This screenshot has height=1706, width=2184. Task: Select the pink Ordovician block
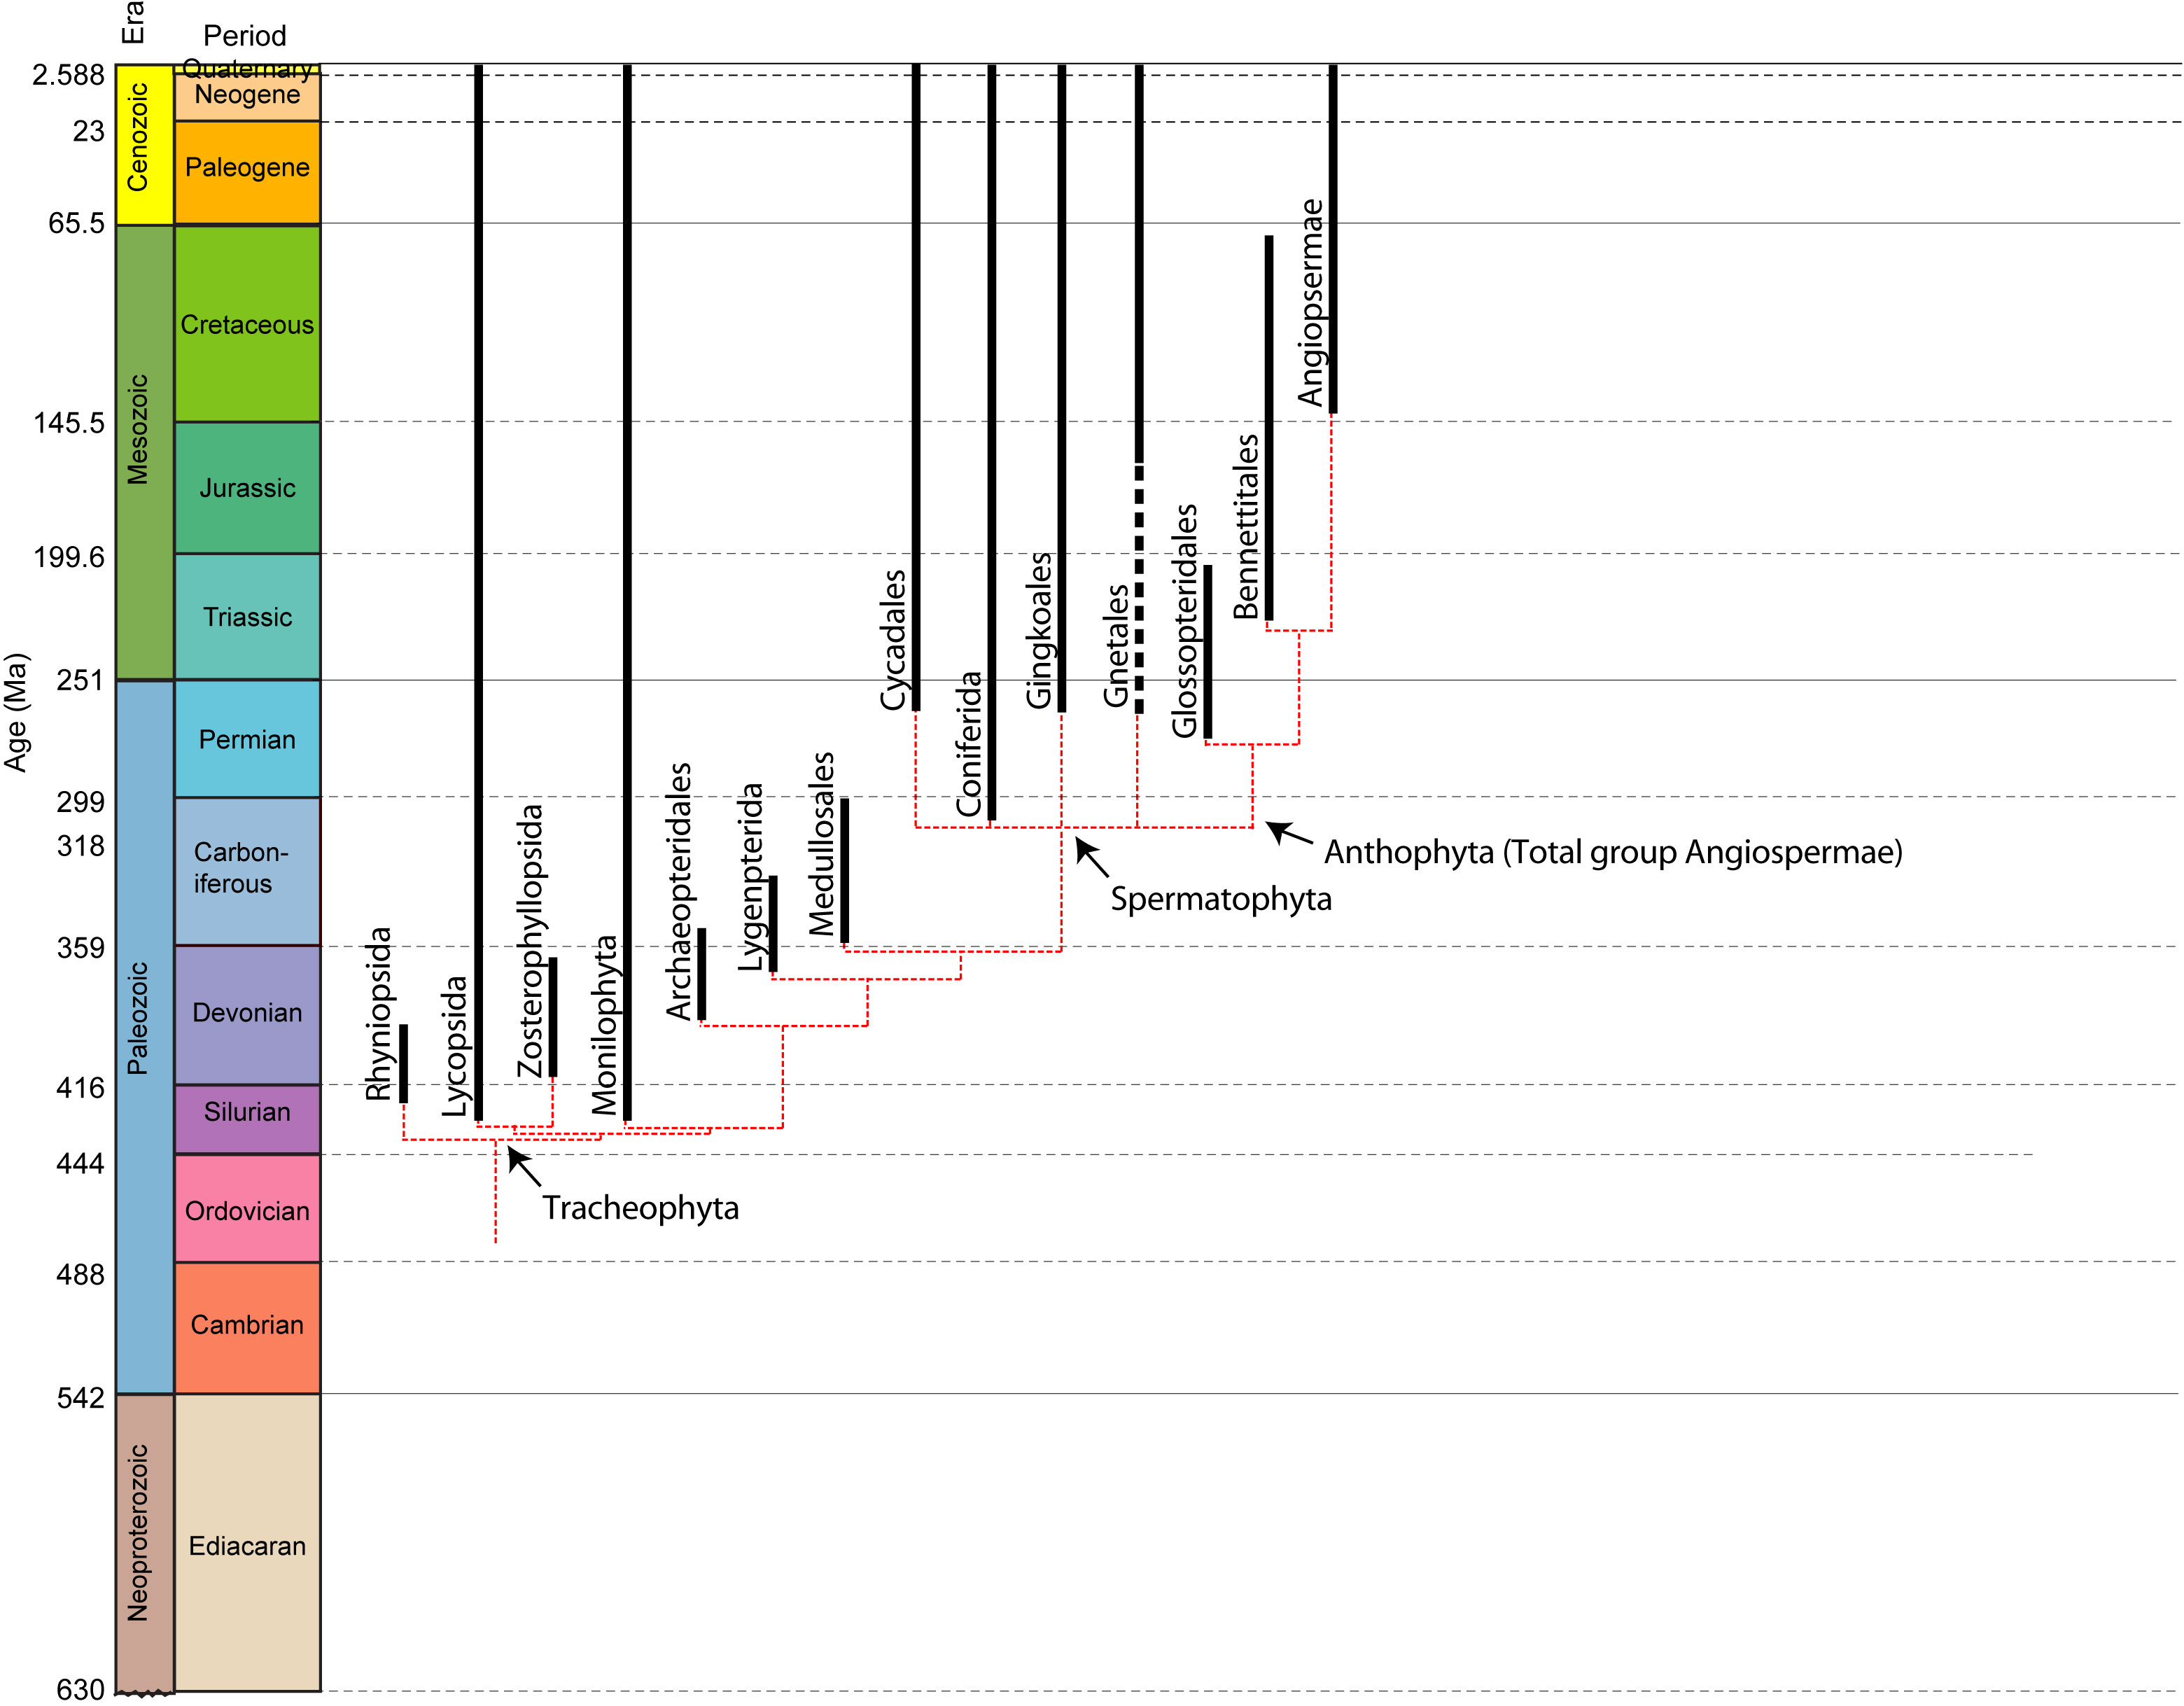click(x=247, y=1210)
